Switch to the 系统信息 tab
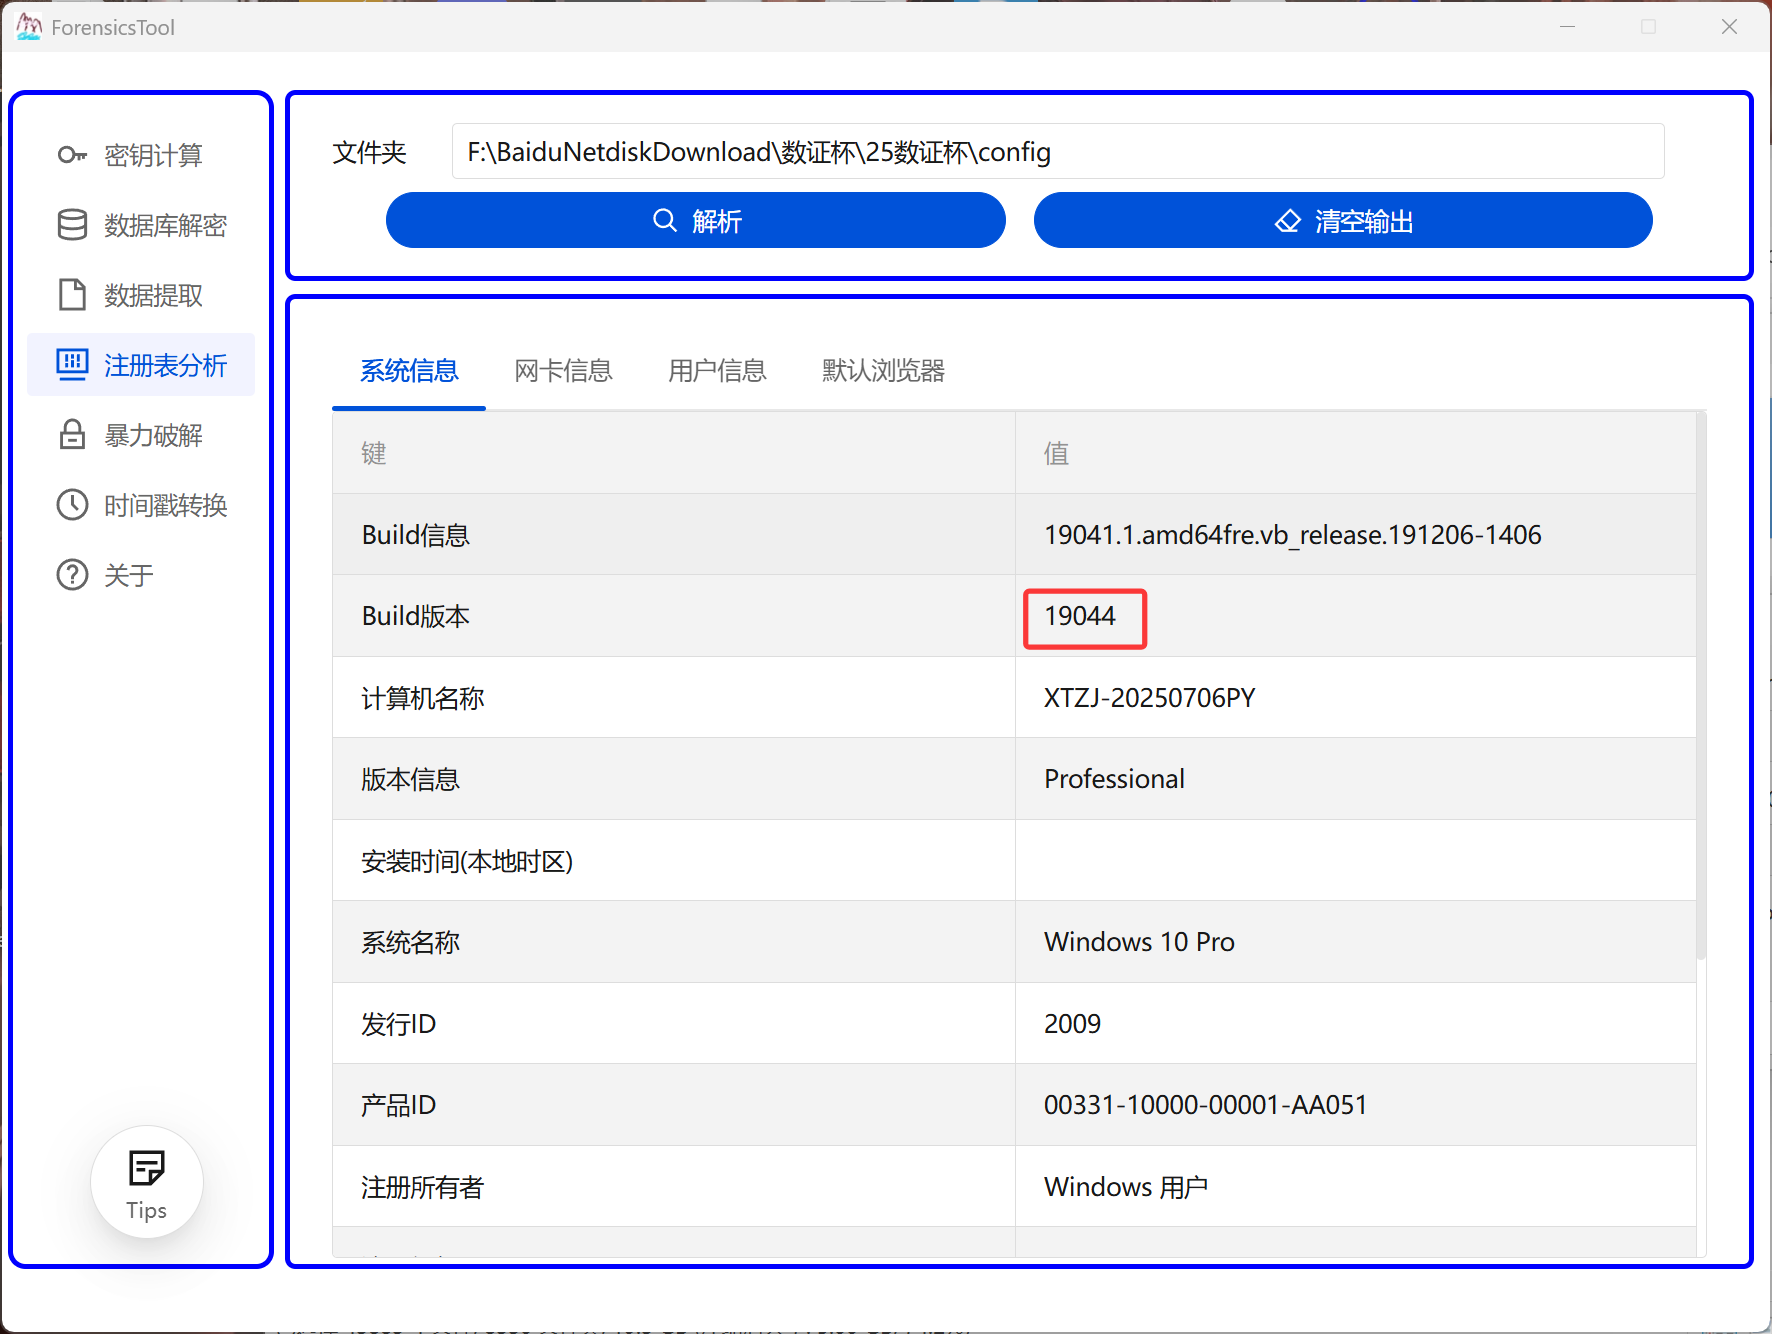This screenshot has width=1772, height=1334. (409, 371)
